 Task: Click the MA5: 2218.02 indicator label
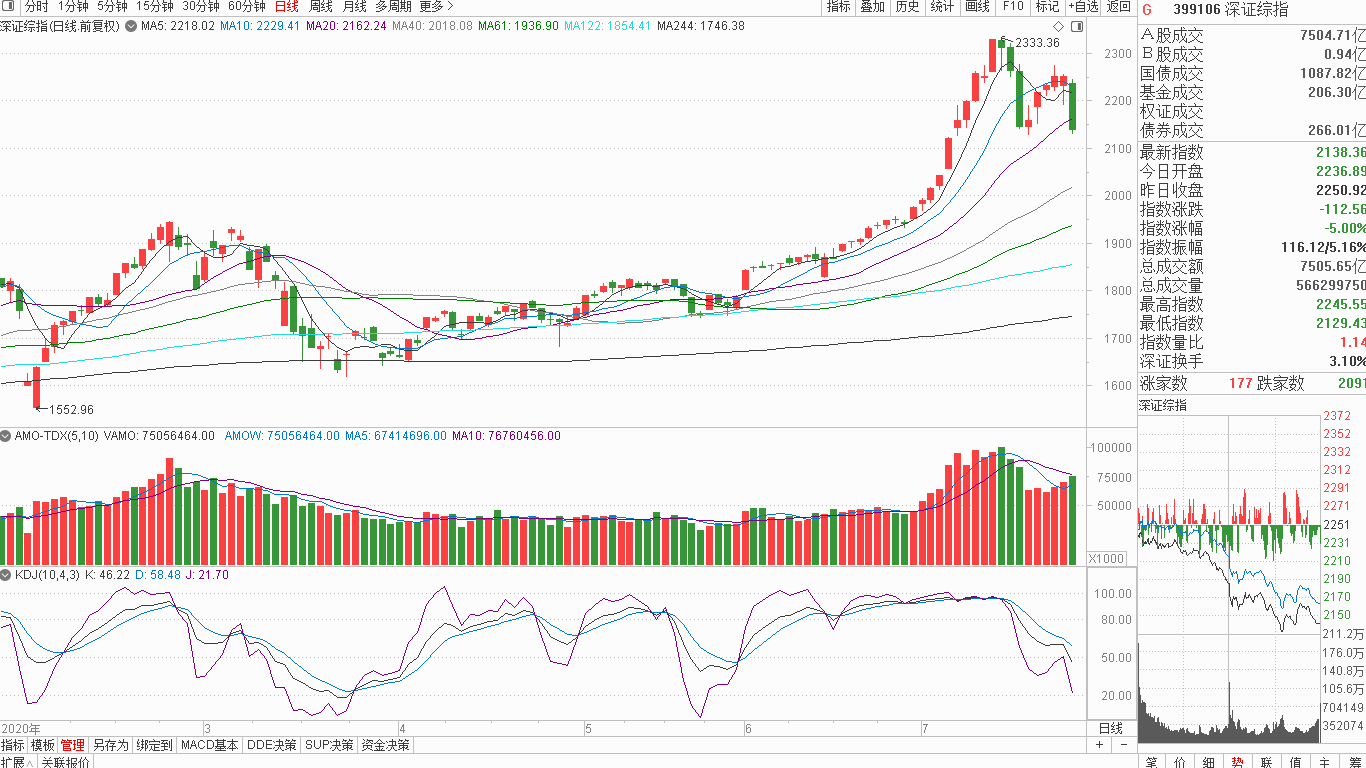coord(178,25)
